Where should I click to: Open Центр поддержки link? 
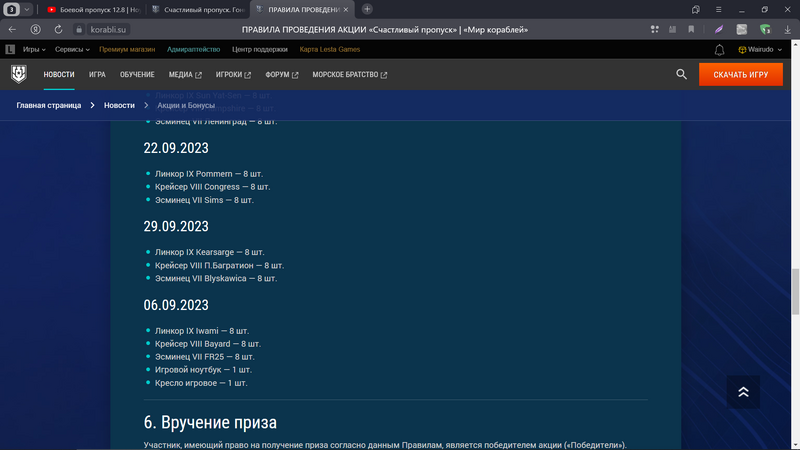pyautogui.click(x=260, y=49)
